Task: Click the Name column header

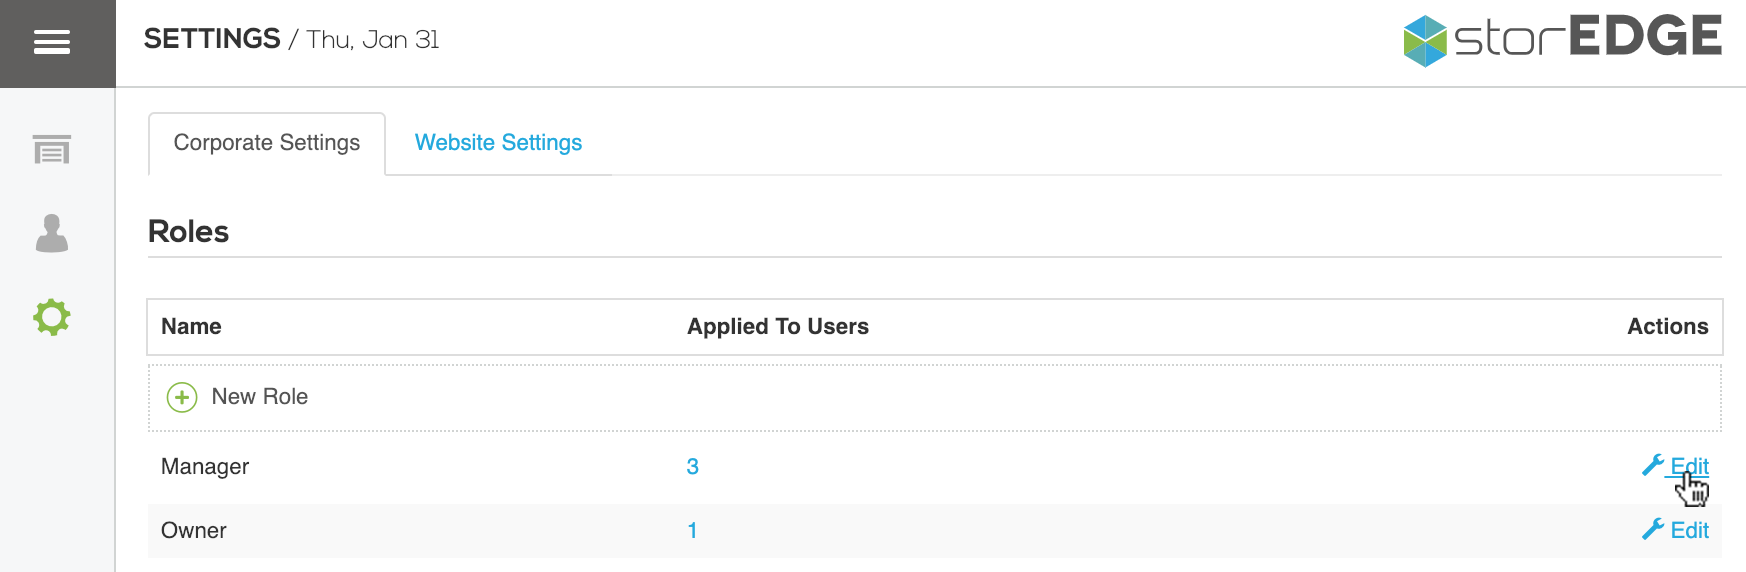Action: pyautogui.click(x=191, y=327)
